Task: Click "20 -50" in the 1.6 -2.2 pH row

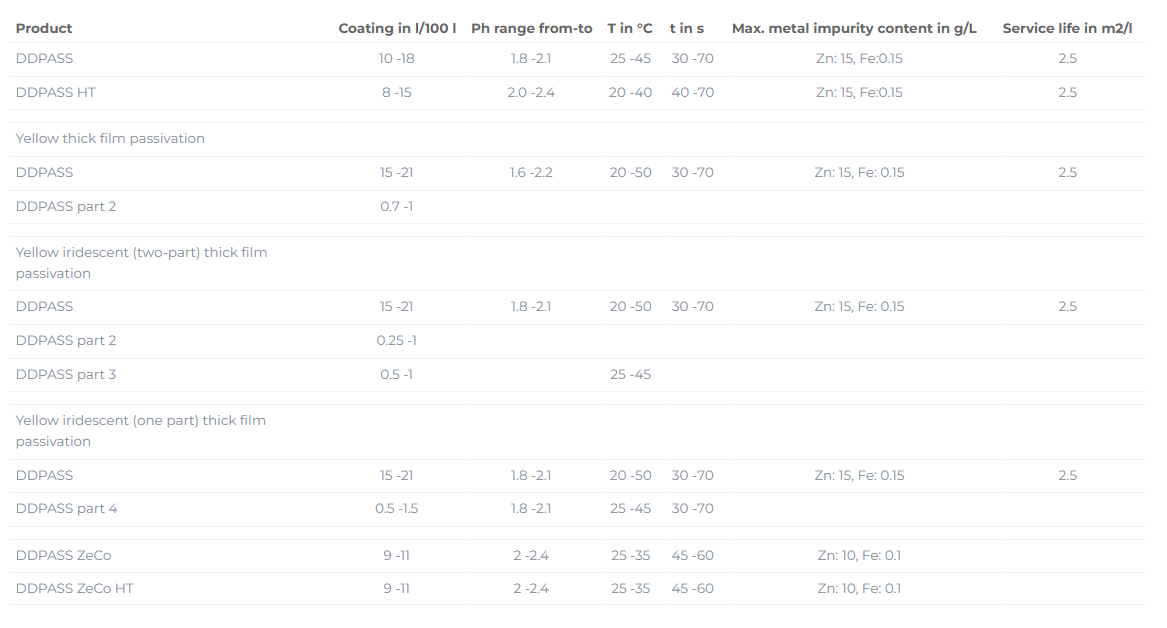Action: coord(630,172)
